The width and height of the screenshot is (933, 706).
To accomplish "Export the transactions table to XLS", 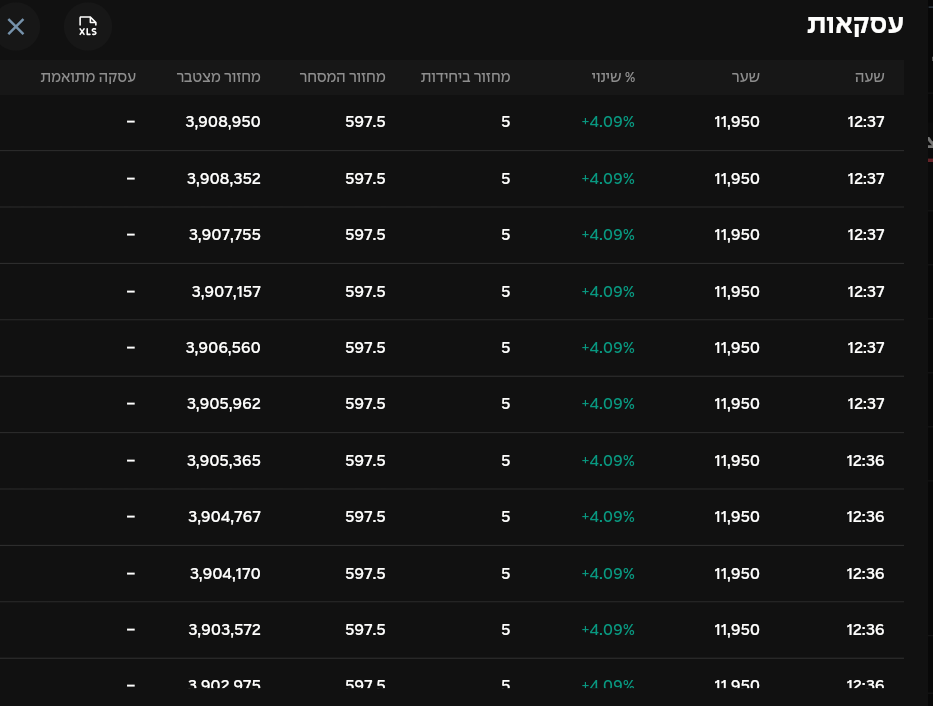I will coord(88,26).
